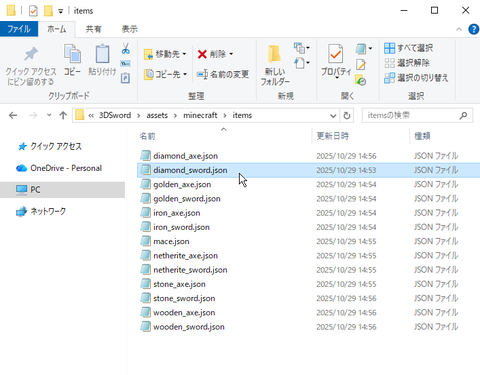Click New folder icon in title bar
The height and width of the screenshot is (375, 480).
tap(48, 11)
